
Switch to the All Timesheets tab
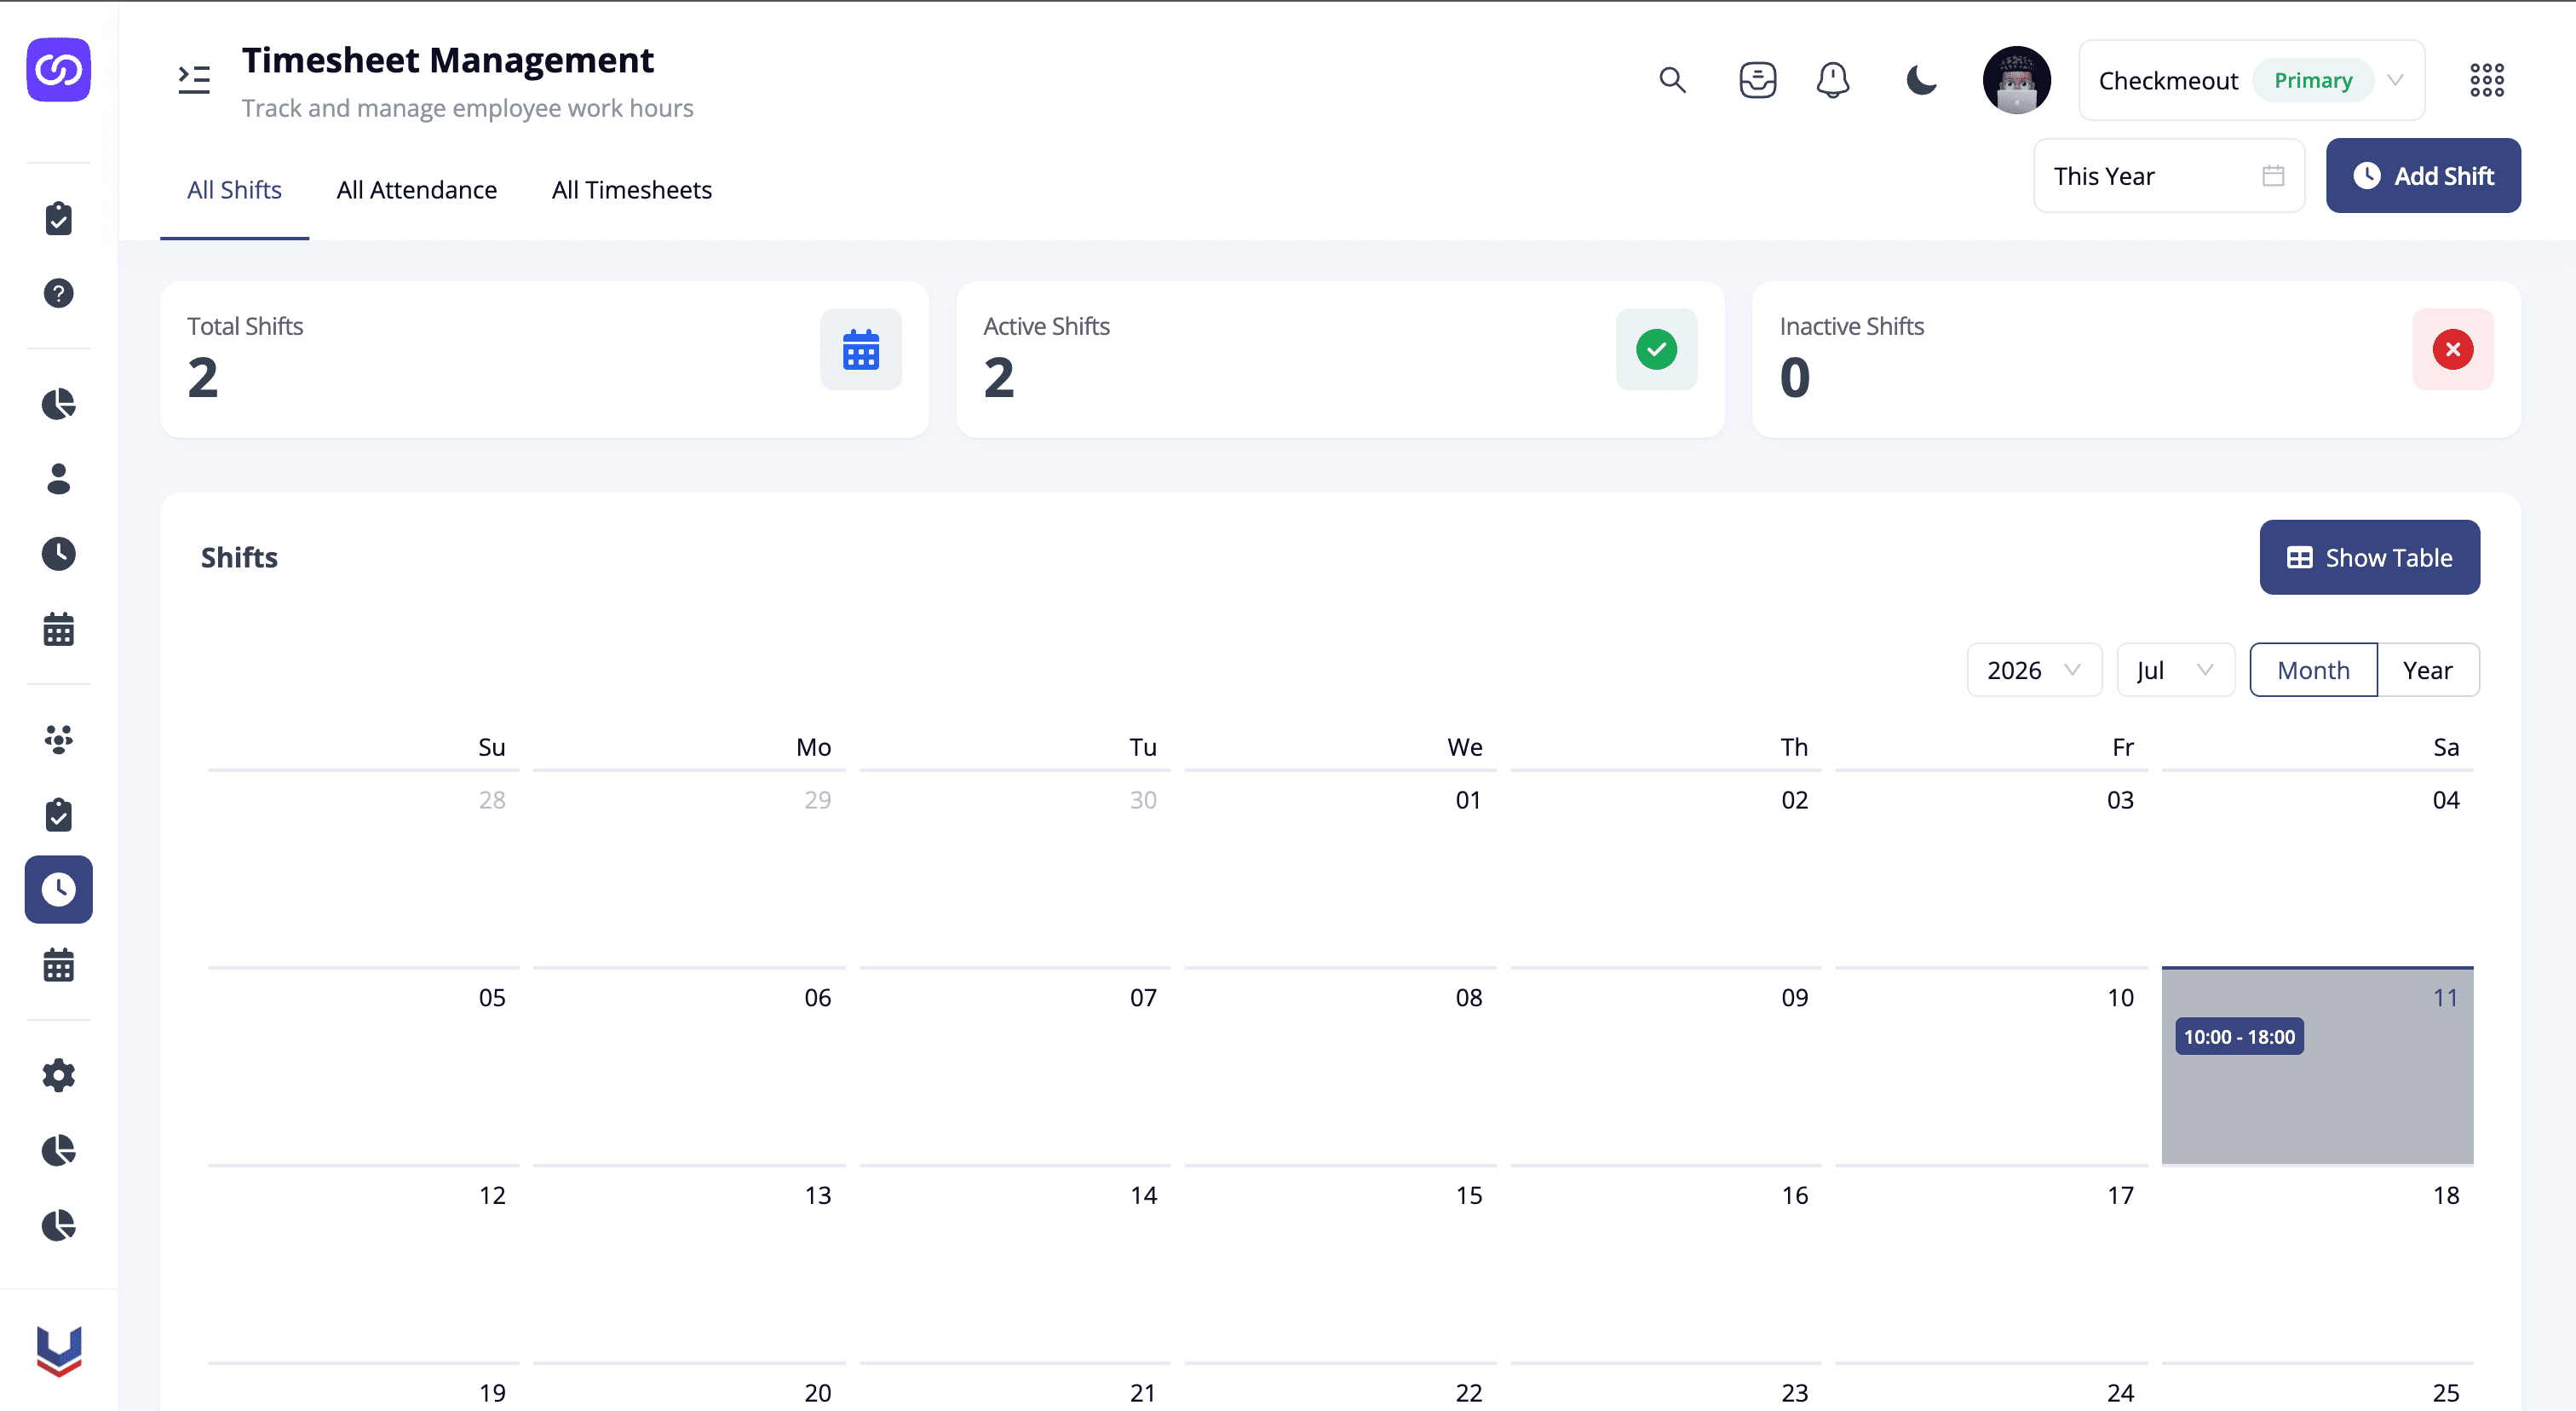pyautogui.click(x=632, y=190)
